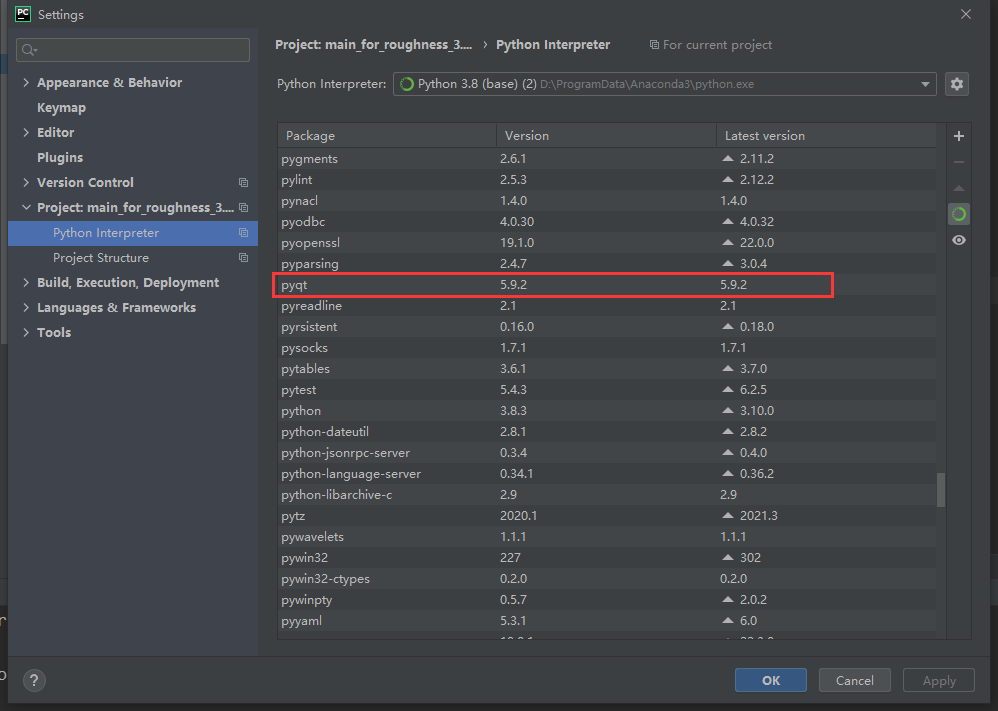The width and height of the screenshot is (998, 711).
Task: Toggle the Conda package manager button
Action: 959,214
